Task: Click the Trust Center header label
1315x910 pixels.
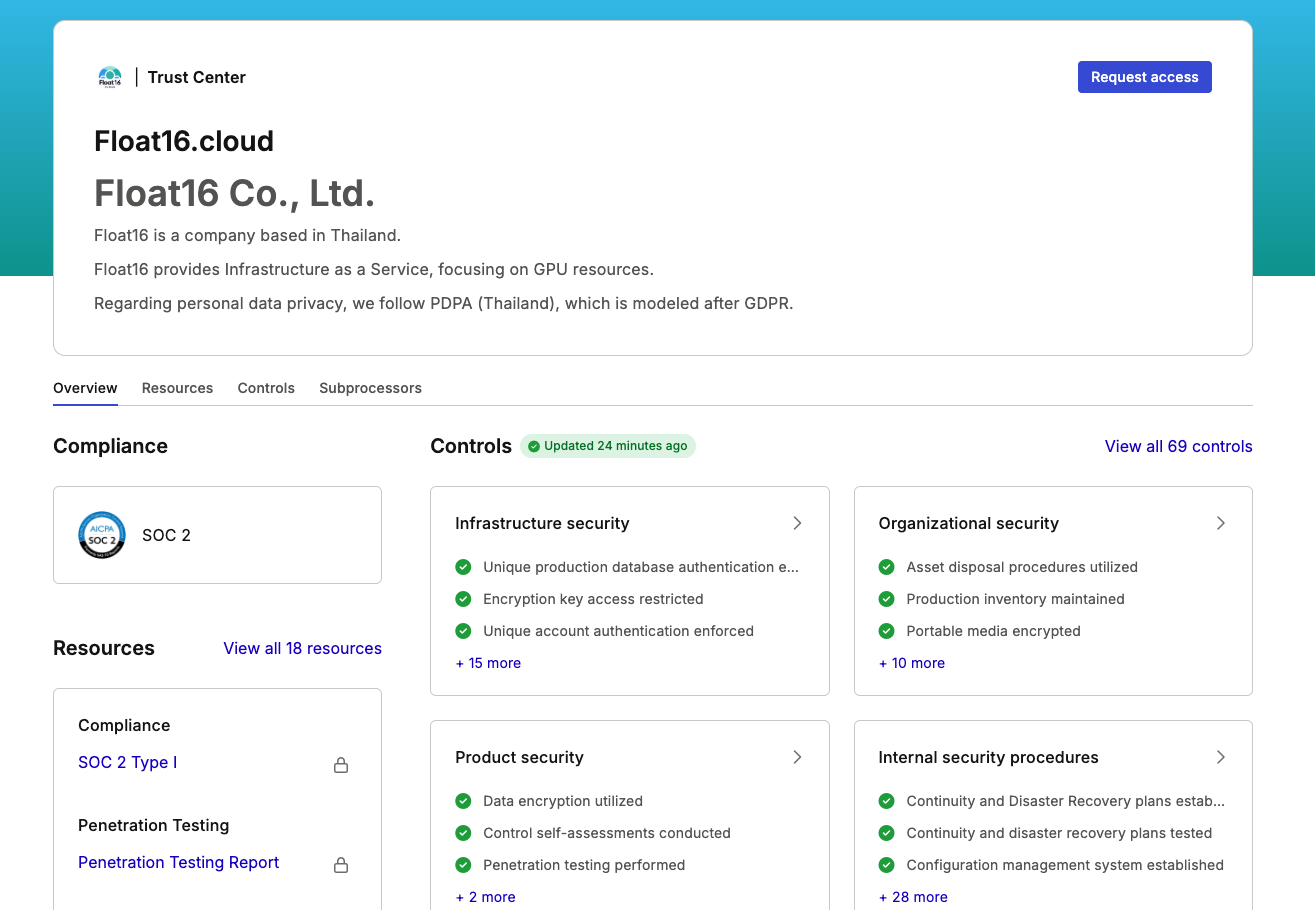Action: click(197, 77)
